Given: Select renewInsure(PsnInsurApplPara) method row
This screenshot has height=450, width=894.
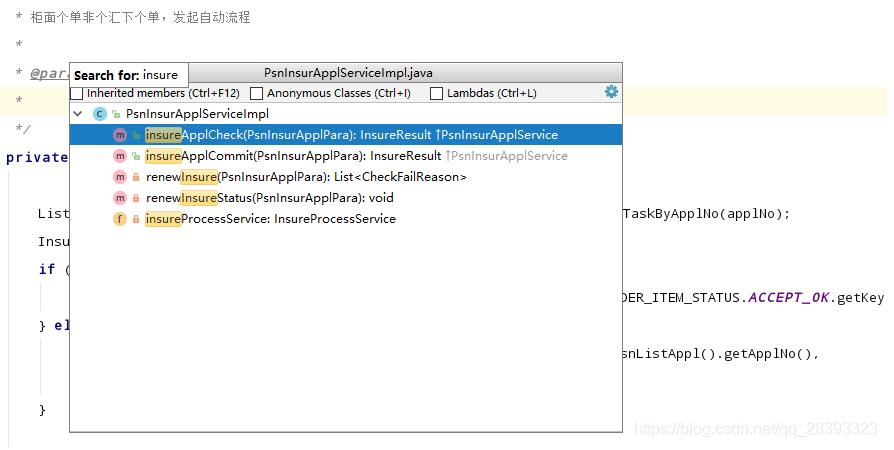Looking at the screenshot, I should pyautogui.click(x=346, y=177).
